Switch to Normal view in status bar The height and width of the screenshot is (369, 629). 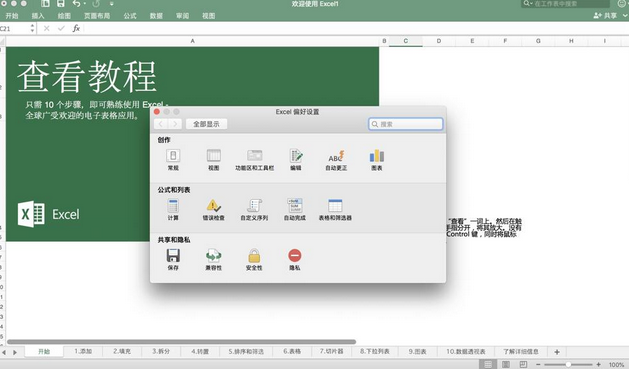click(x=488, y=364)
